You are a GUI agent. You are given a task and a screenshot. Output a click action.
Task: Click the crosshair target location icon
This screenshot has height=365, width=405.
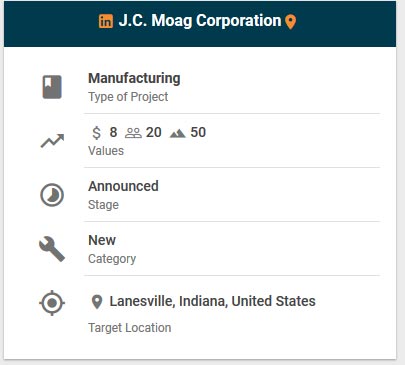pos(52,303)
